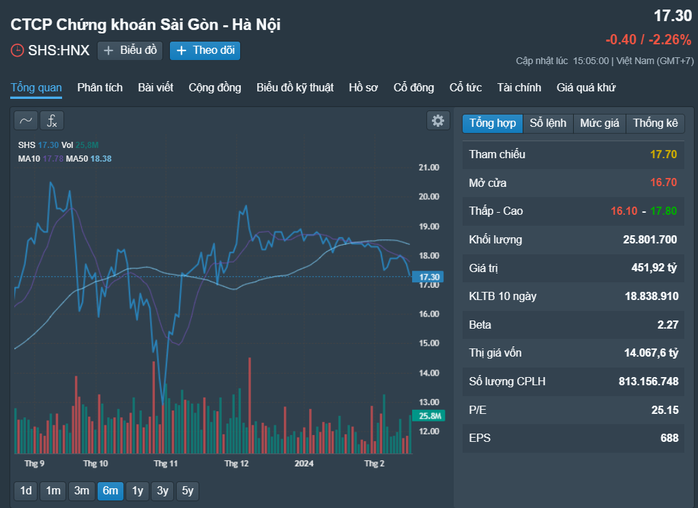
Task: Click the Biểu đồ add button
Action: point(130,51)
